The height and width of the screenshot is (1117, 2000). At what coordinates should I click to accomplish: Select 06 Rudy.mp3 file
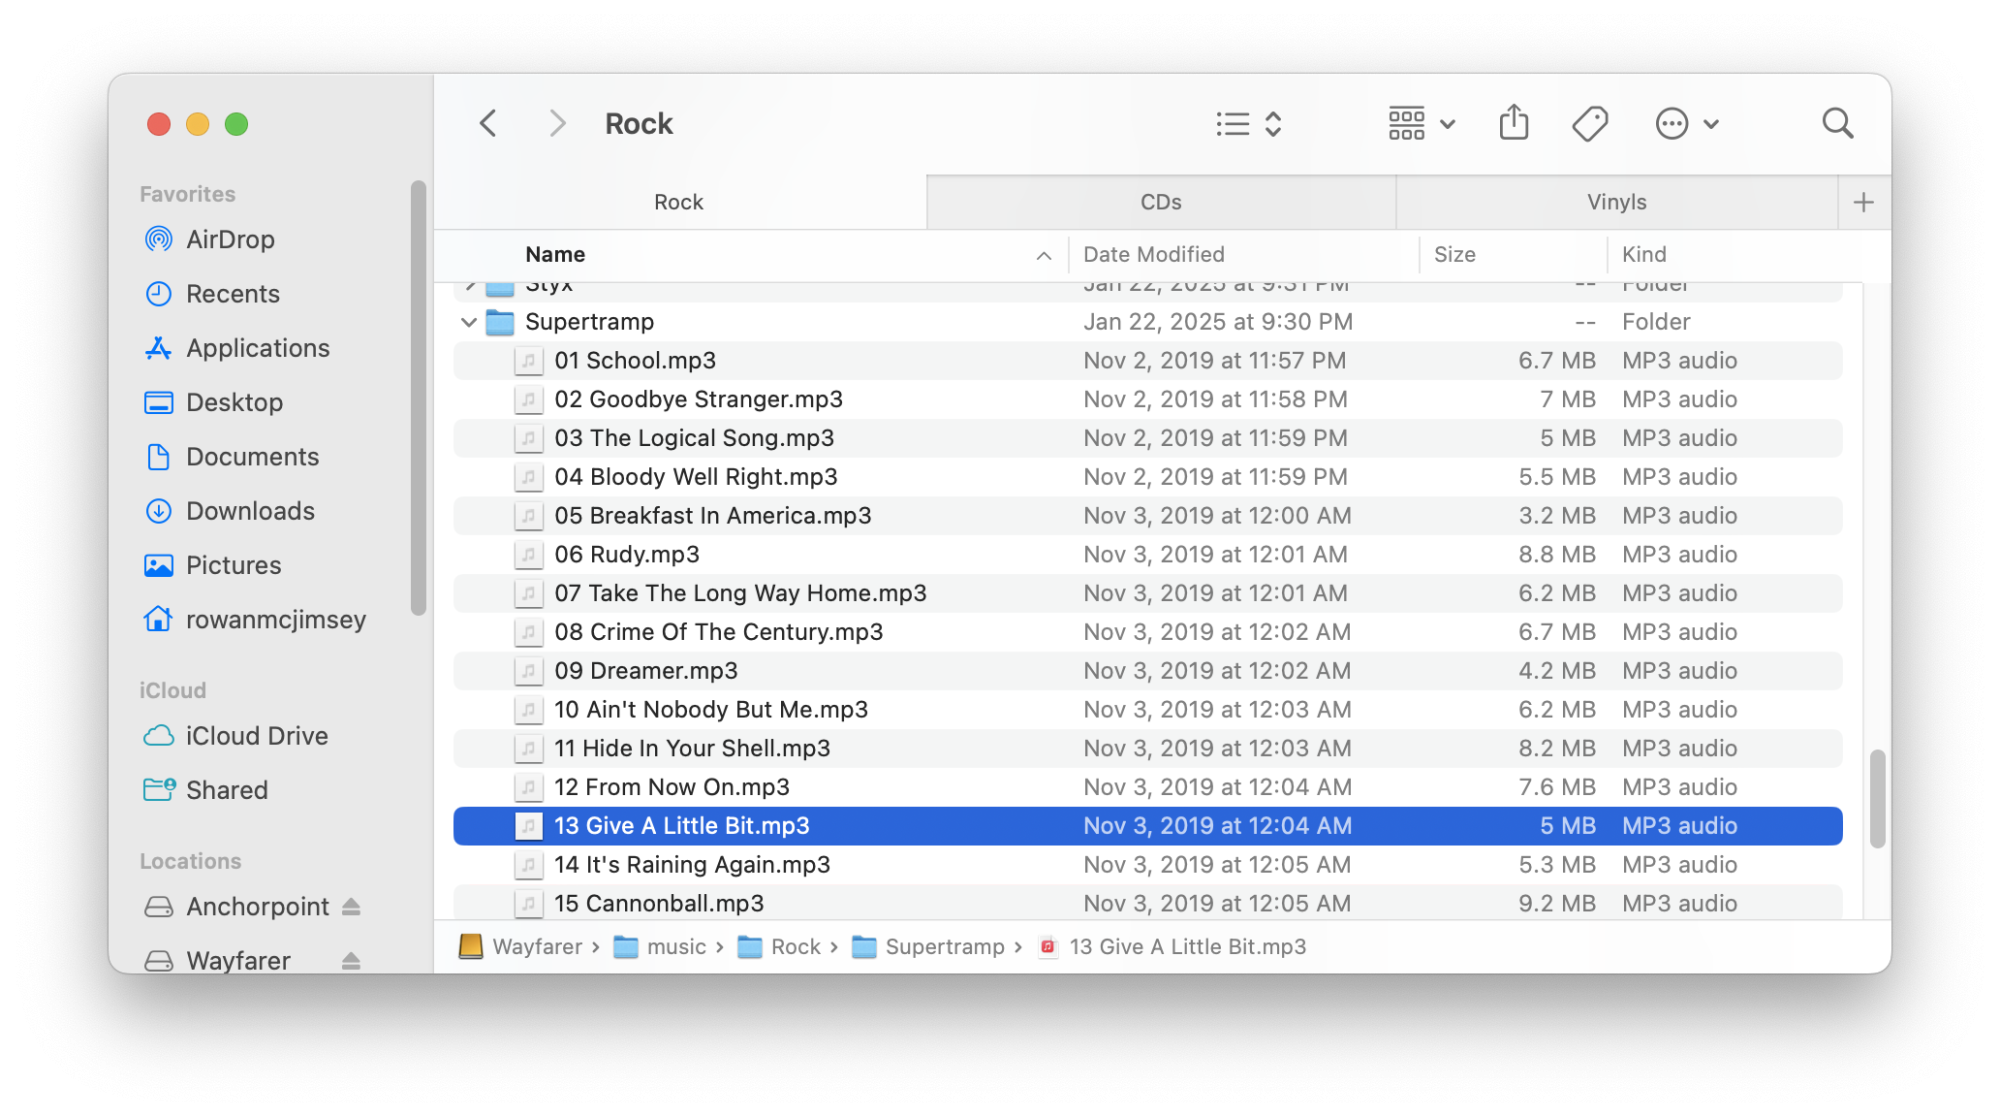[x=627, y=555]
